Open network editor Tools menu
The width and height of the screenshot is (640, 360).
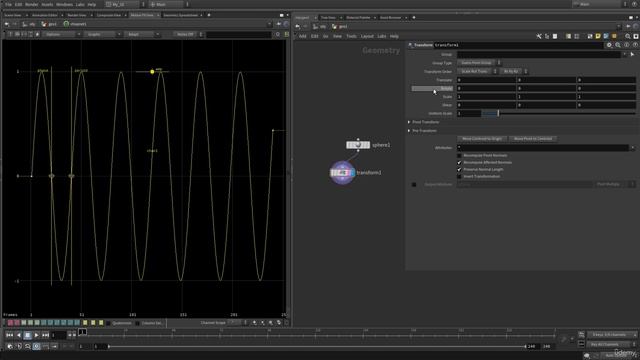pyautogui.click(x=351, y=36)
